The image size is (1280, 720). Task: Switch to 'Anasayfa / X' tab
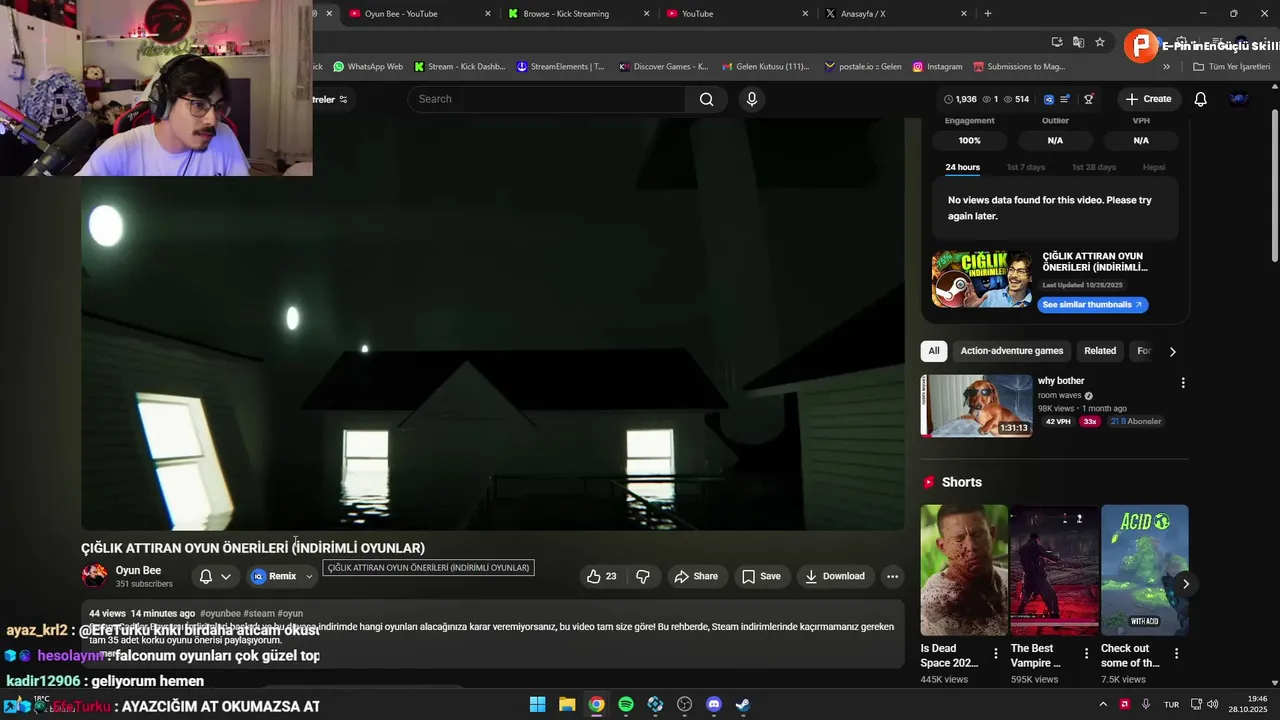[896, 14]
